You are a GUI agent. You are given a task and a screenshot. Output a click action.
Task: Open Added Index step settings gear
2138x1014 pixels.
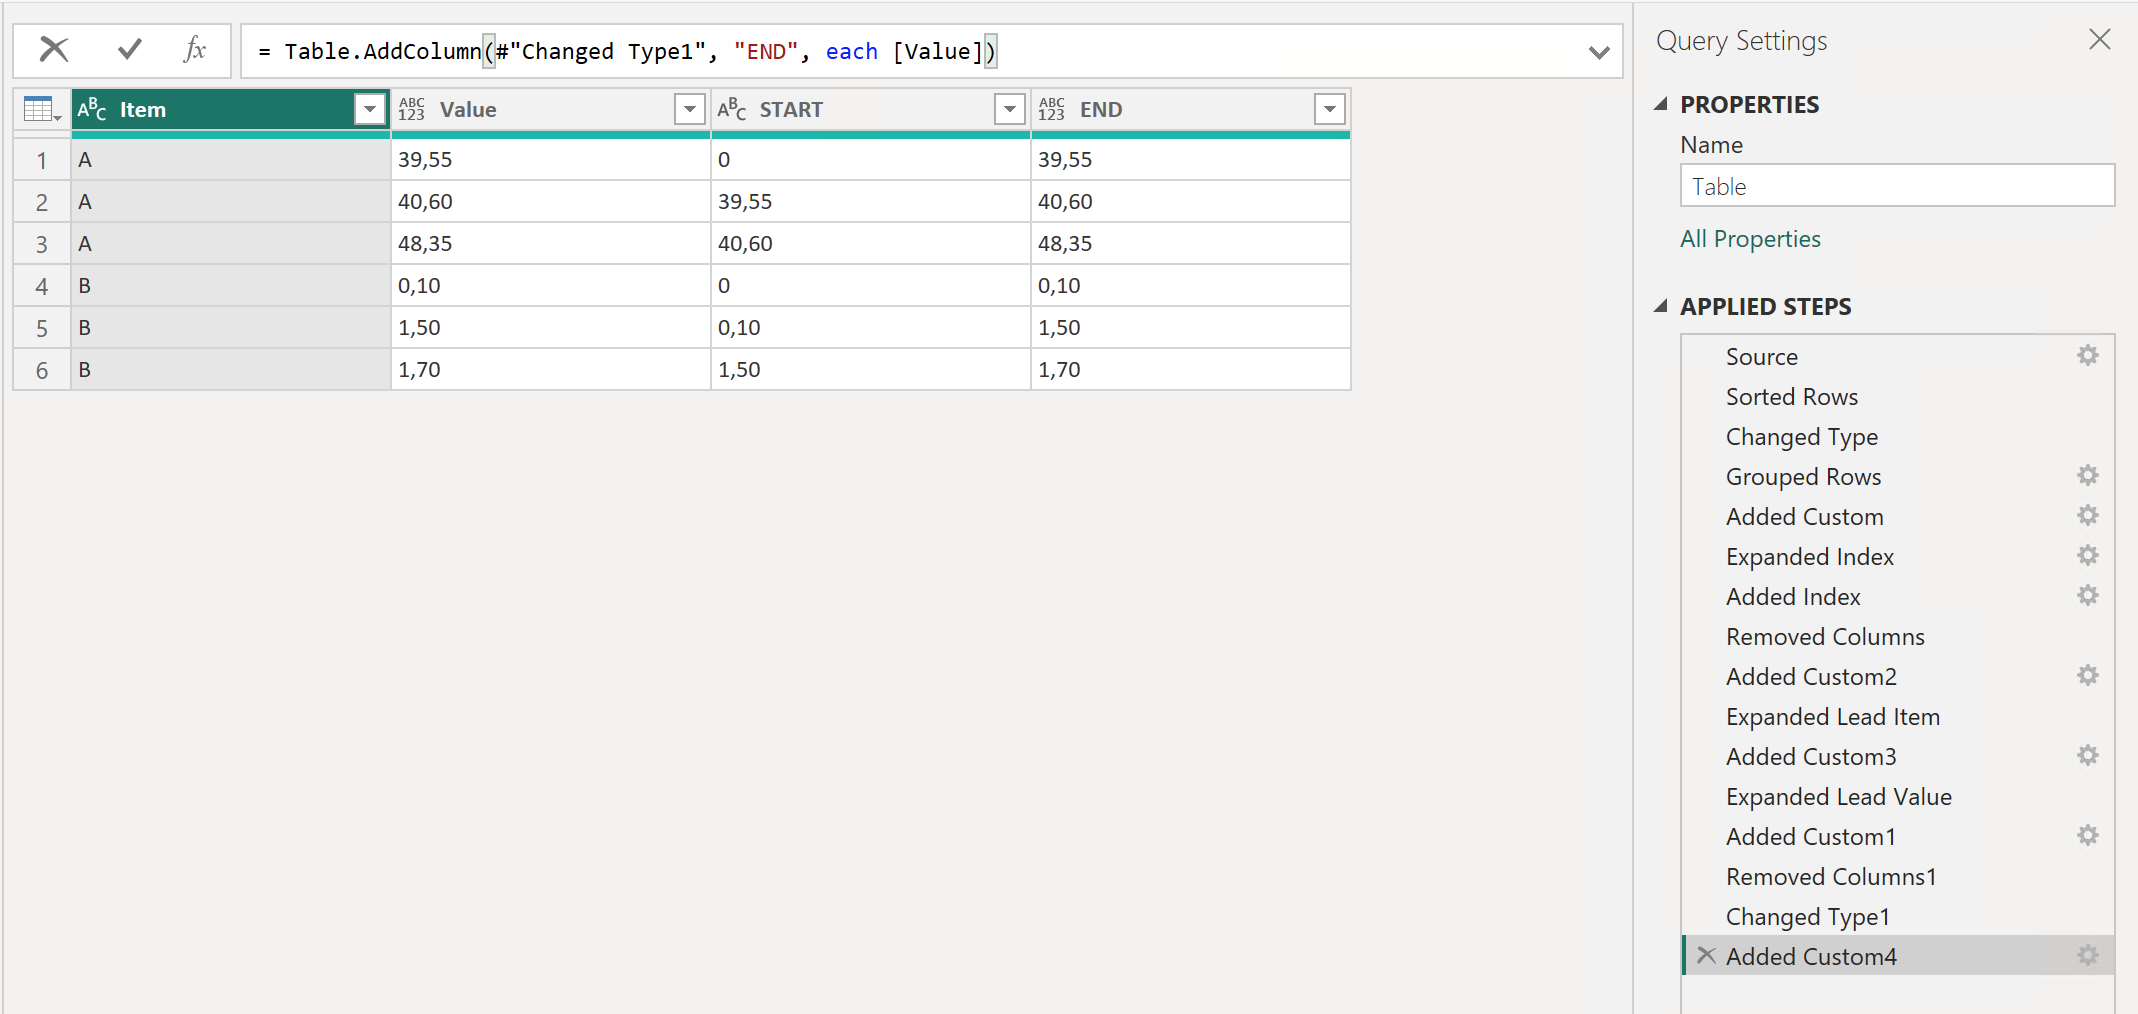[2088, 595]
